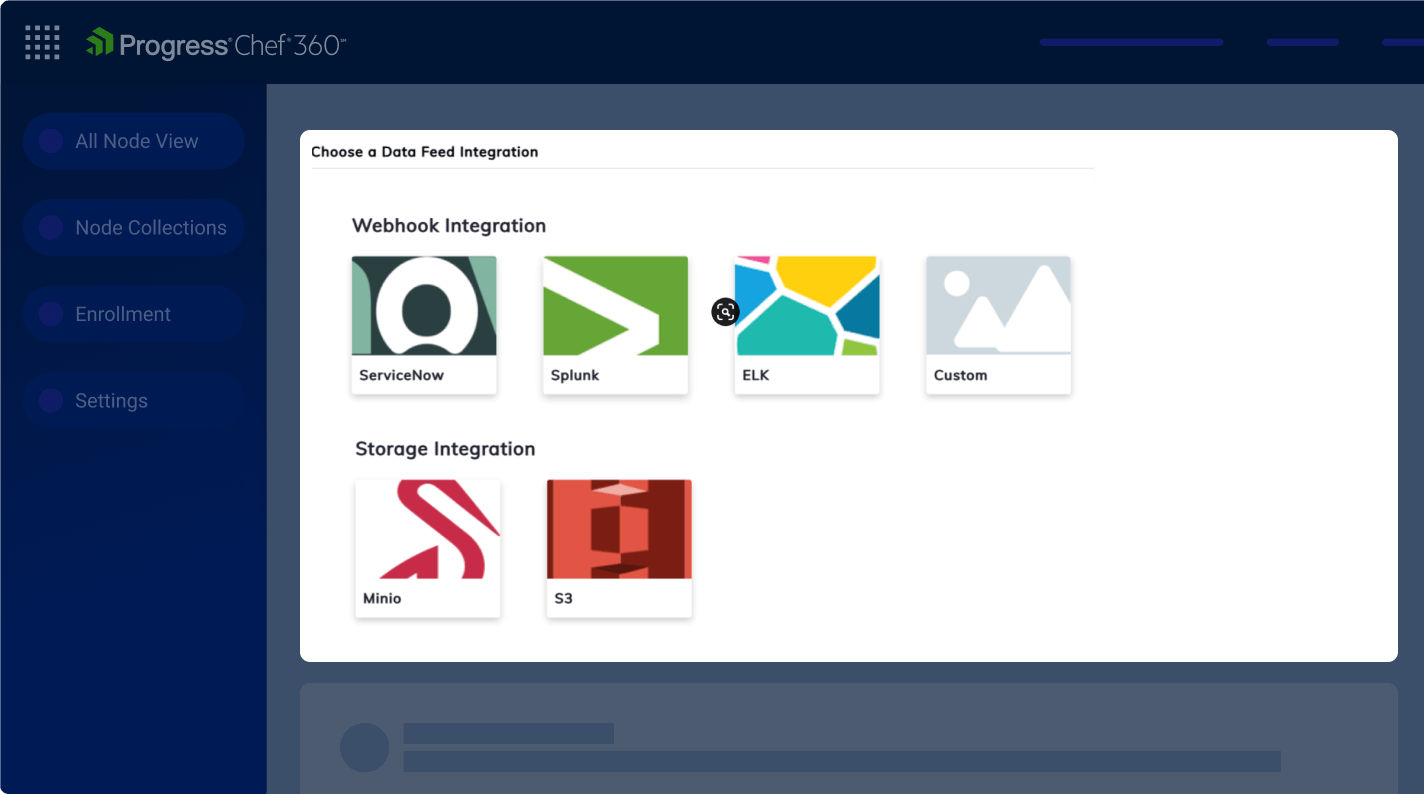Select the S3 storage integration tile
This screenshot has width=1424, height=794.
pyautogui.click(x=619, y=548)
